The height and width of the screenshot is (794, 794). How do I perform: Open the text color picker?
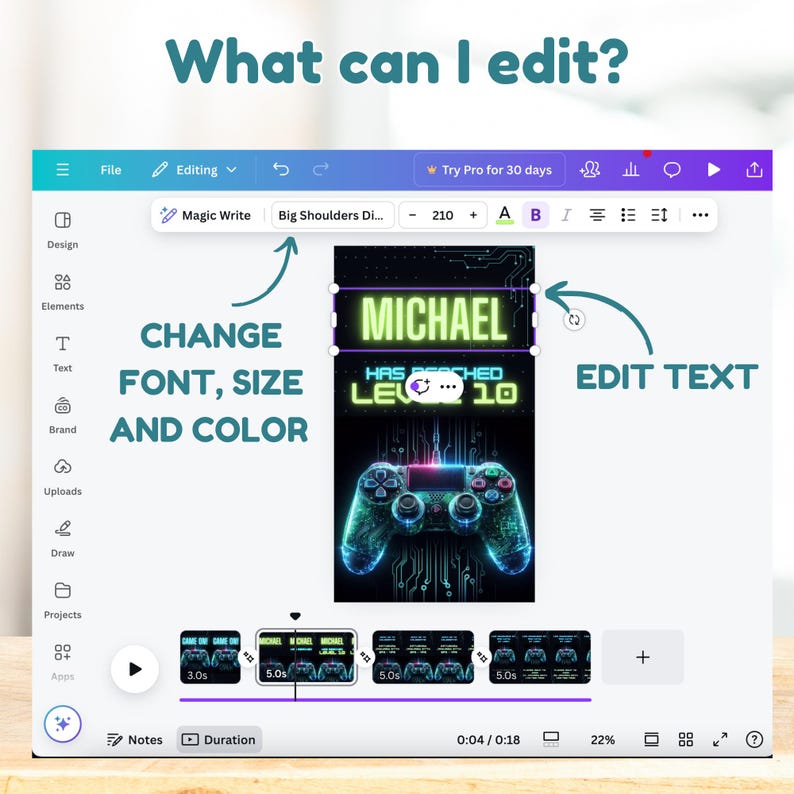tap(504, 215)
